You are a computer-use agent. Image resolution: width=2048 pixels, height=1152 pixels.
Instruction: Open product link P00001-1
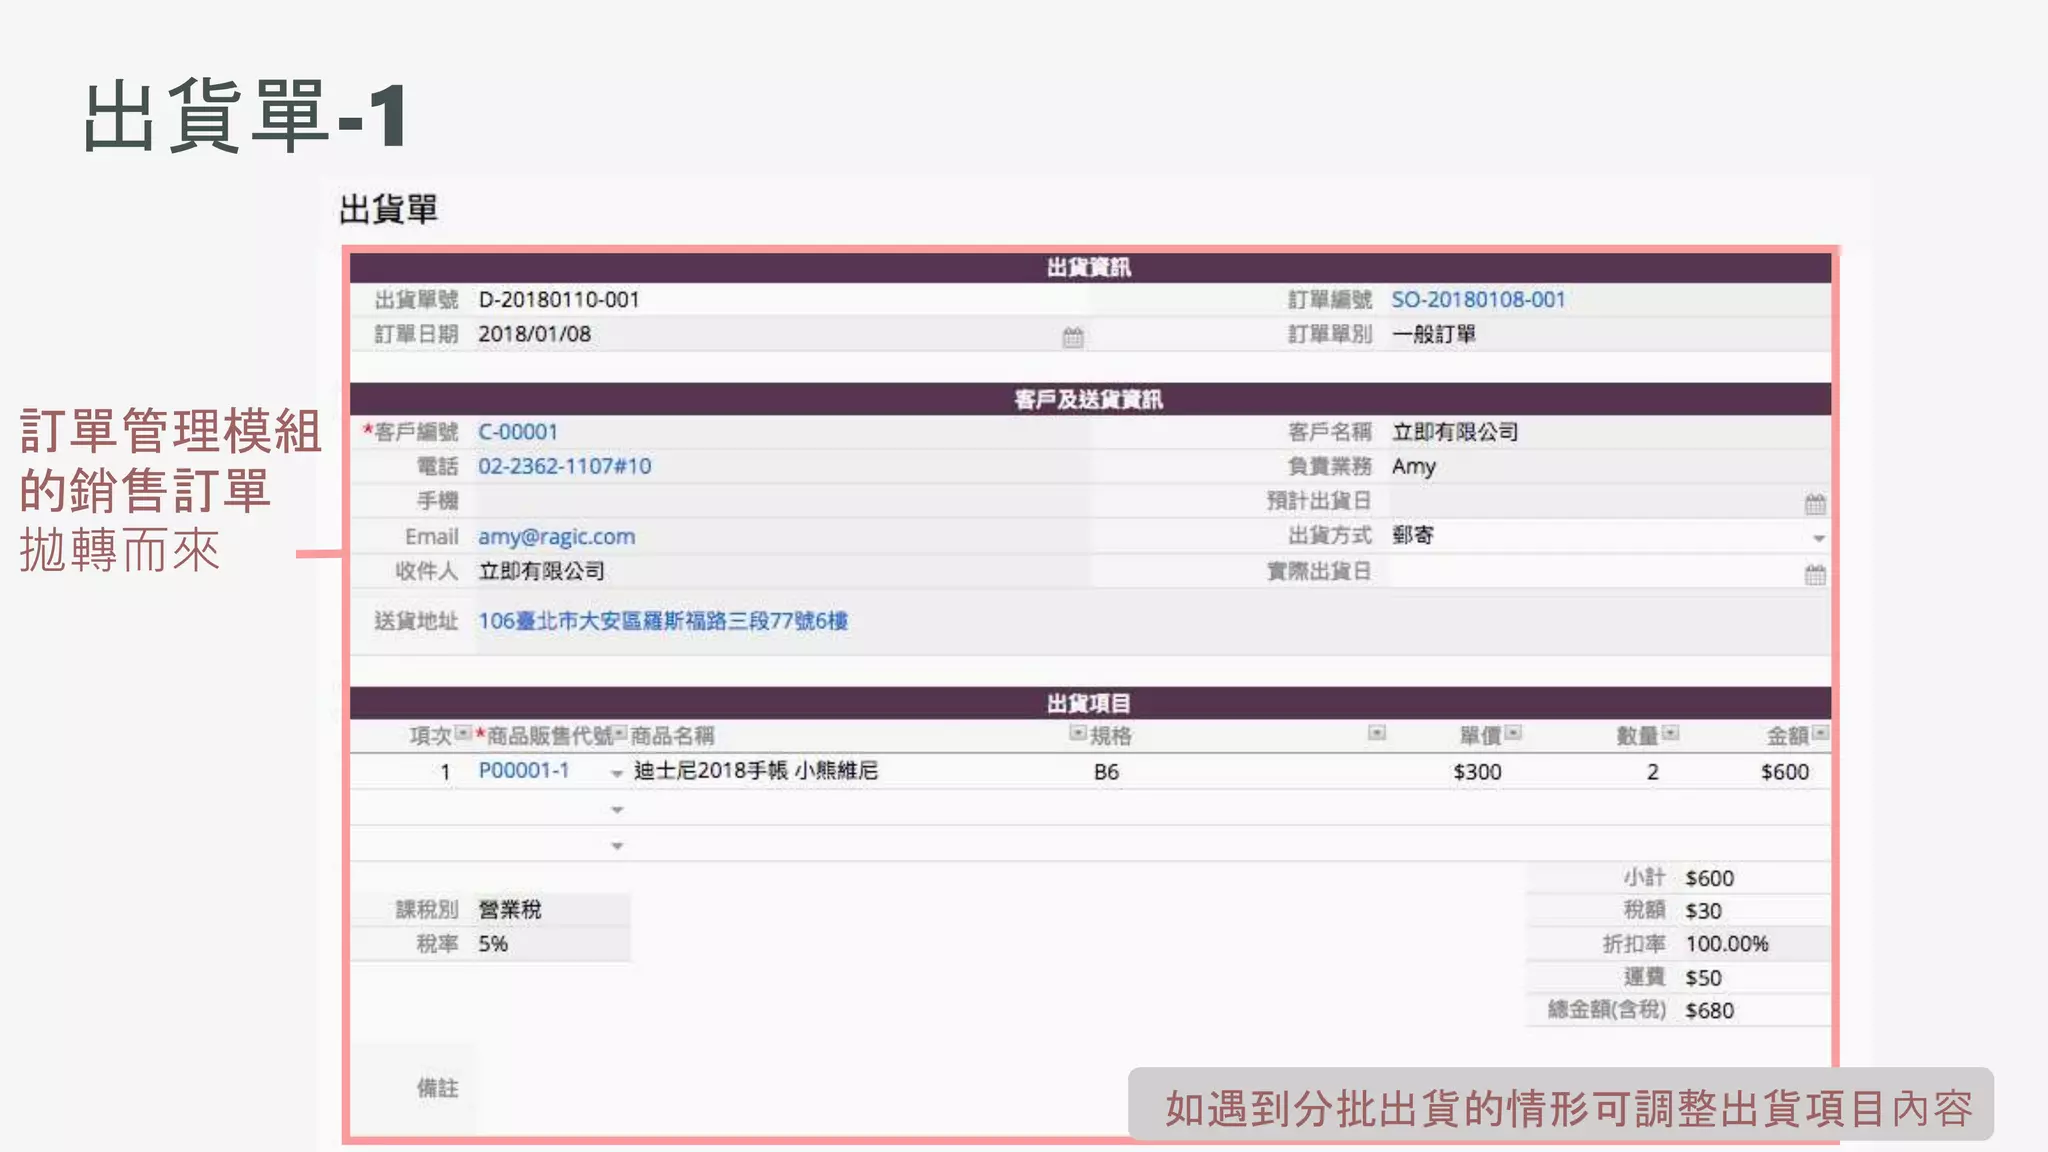pos(523,770)
